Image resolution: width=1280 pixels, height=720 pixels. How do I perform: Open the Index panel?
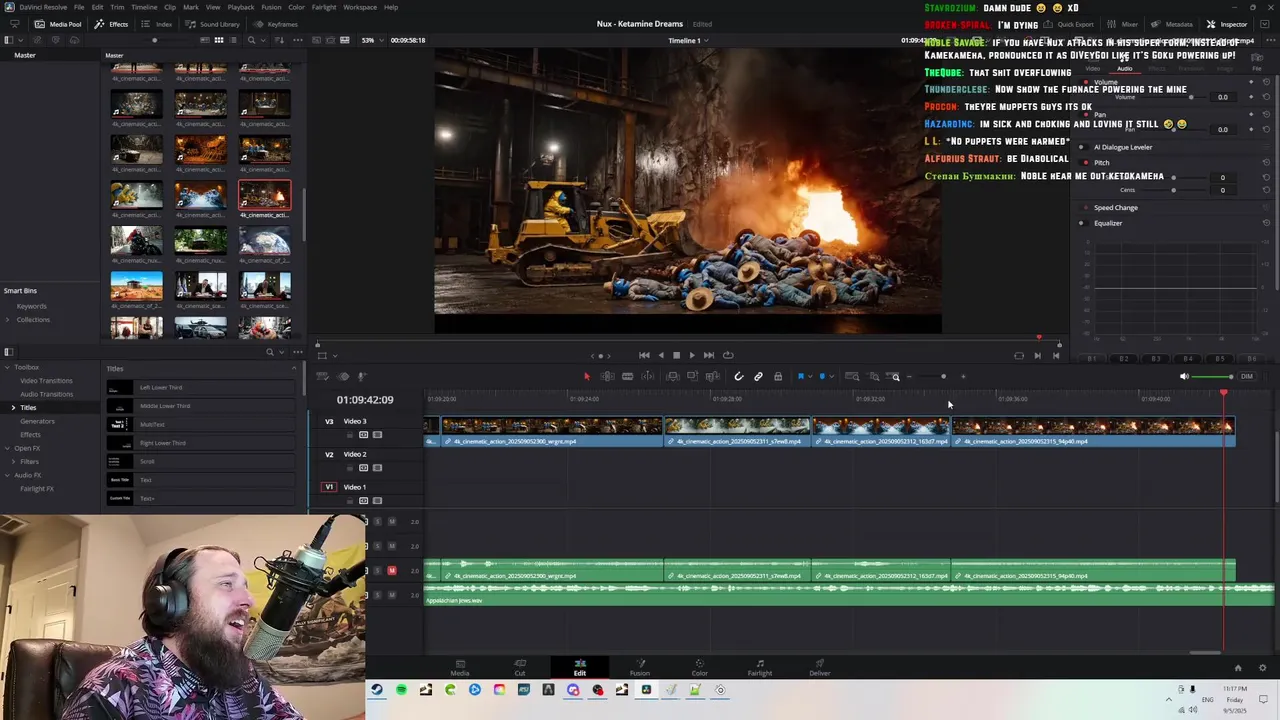[x=156, y=24]
